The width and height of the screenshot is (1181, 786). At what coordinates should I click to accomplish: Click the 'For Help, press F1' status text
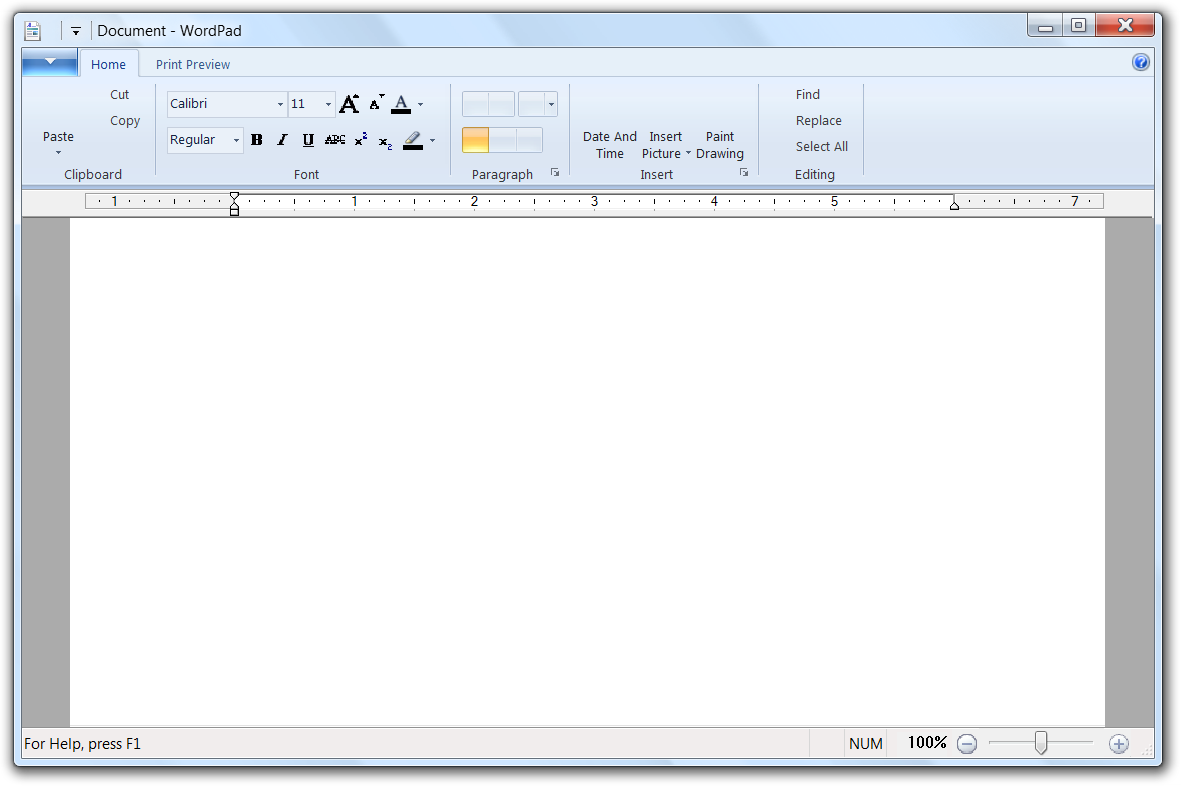(x=82, y=744)
